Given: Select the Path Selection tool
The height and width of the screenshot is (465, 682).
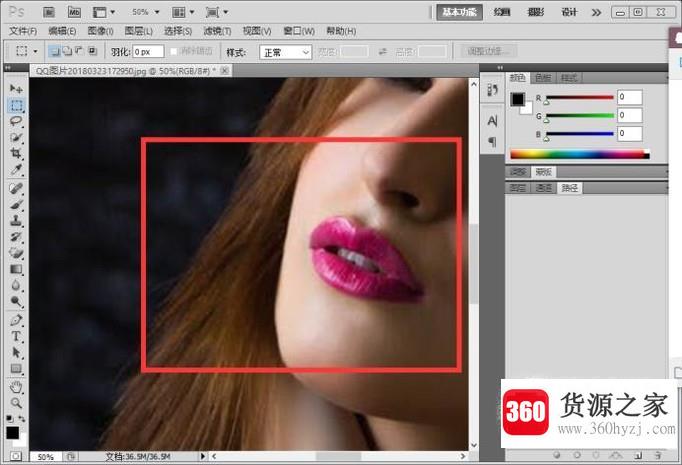Looking at the screenshot, I should [x=16, y=352].
